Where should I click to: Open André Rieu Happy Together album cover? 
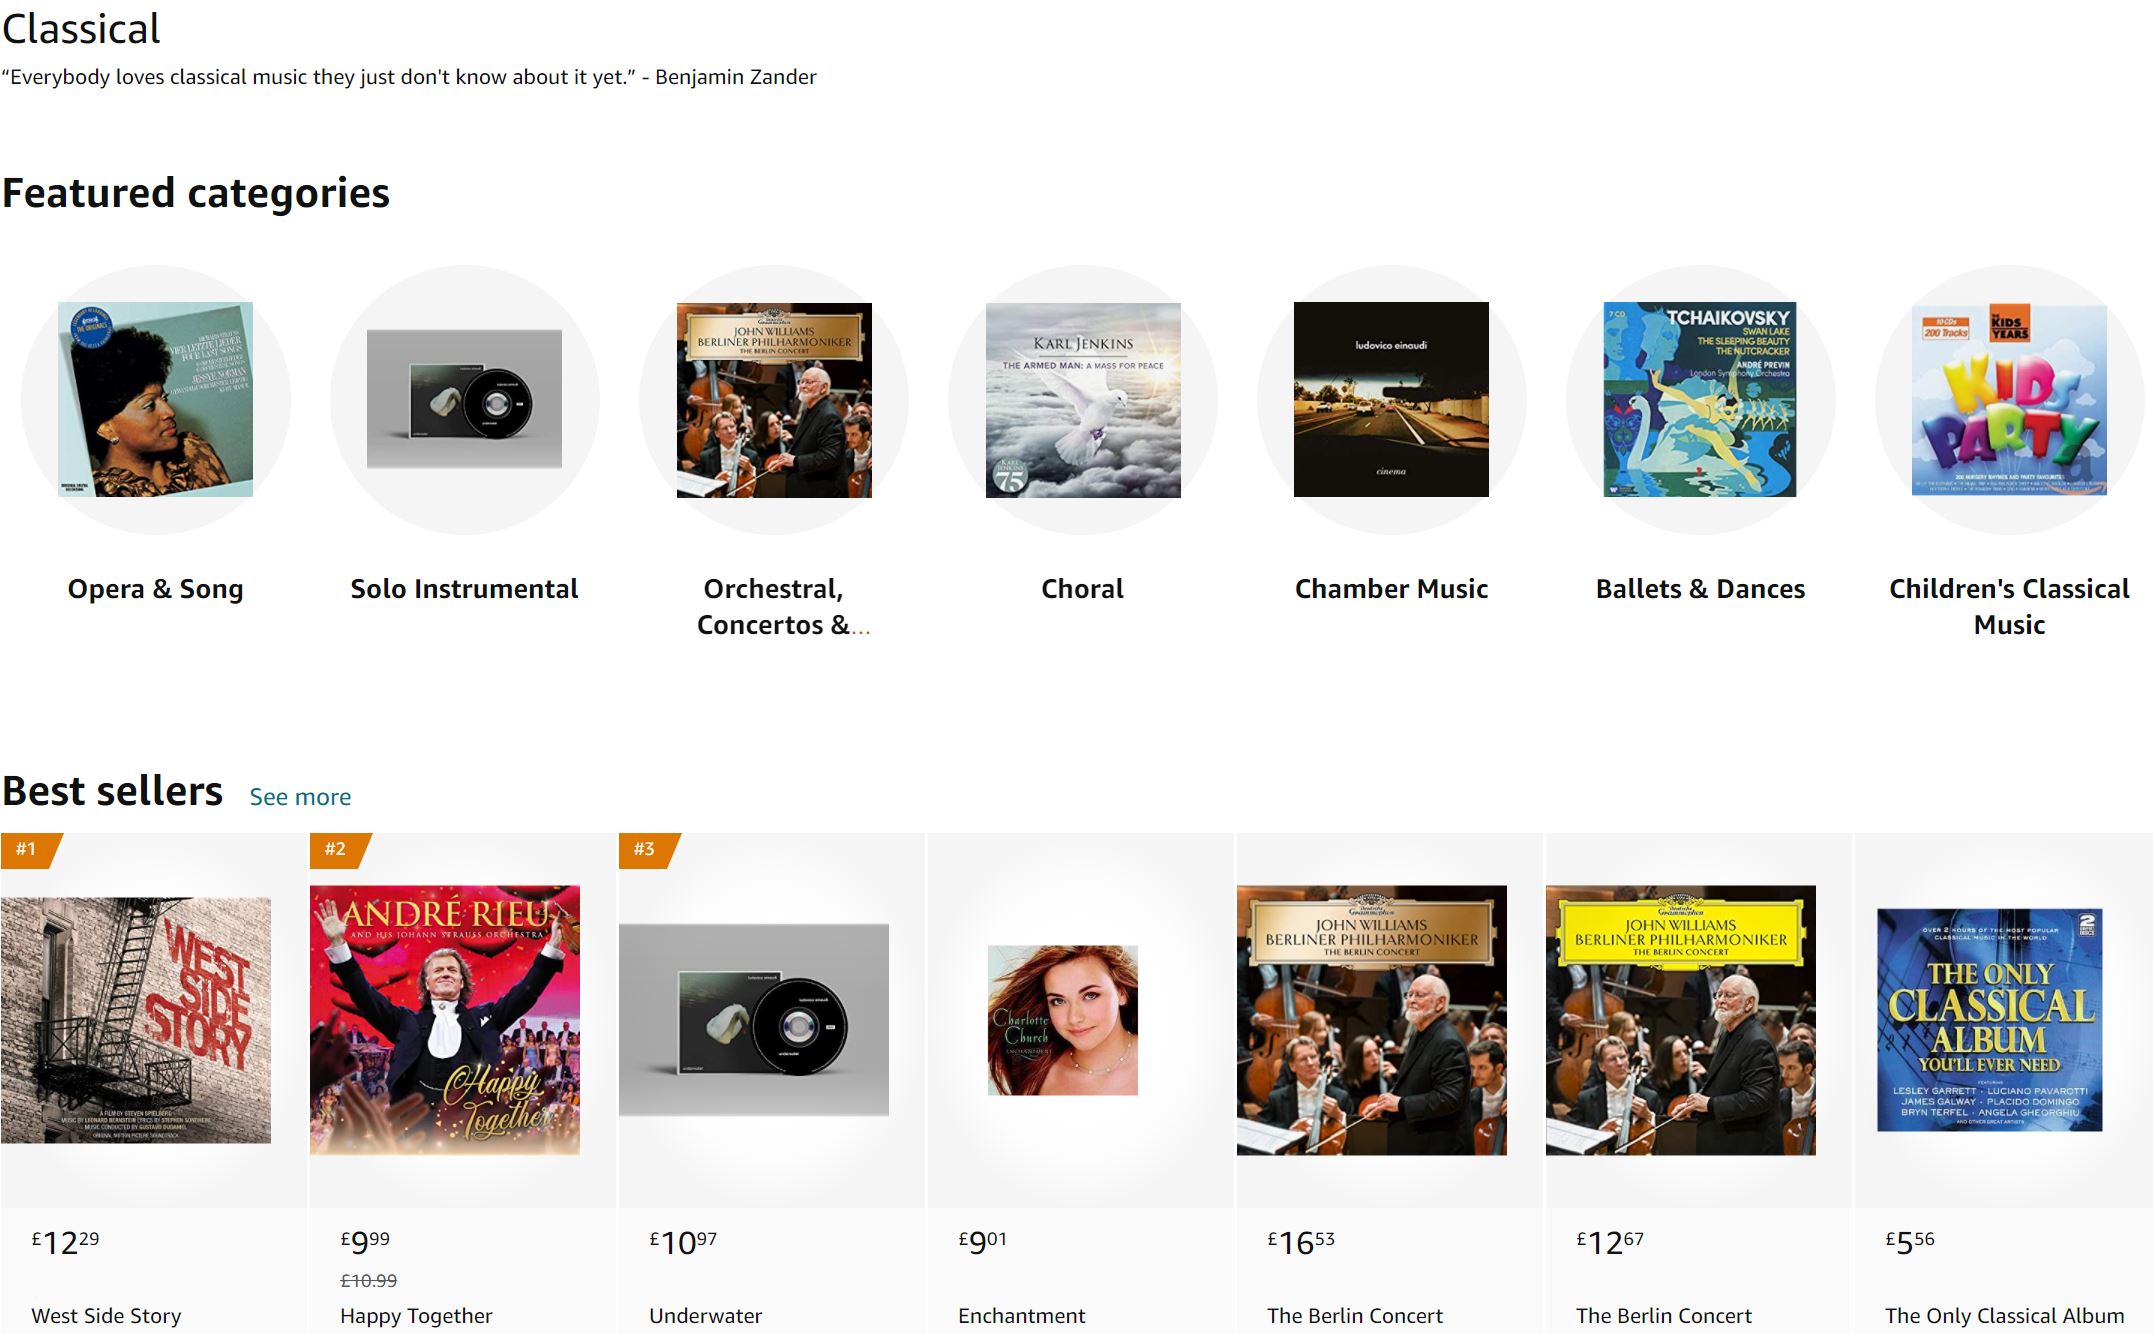click(445, 1020)
